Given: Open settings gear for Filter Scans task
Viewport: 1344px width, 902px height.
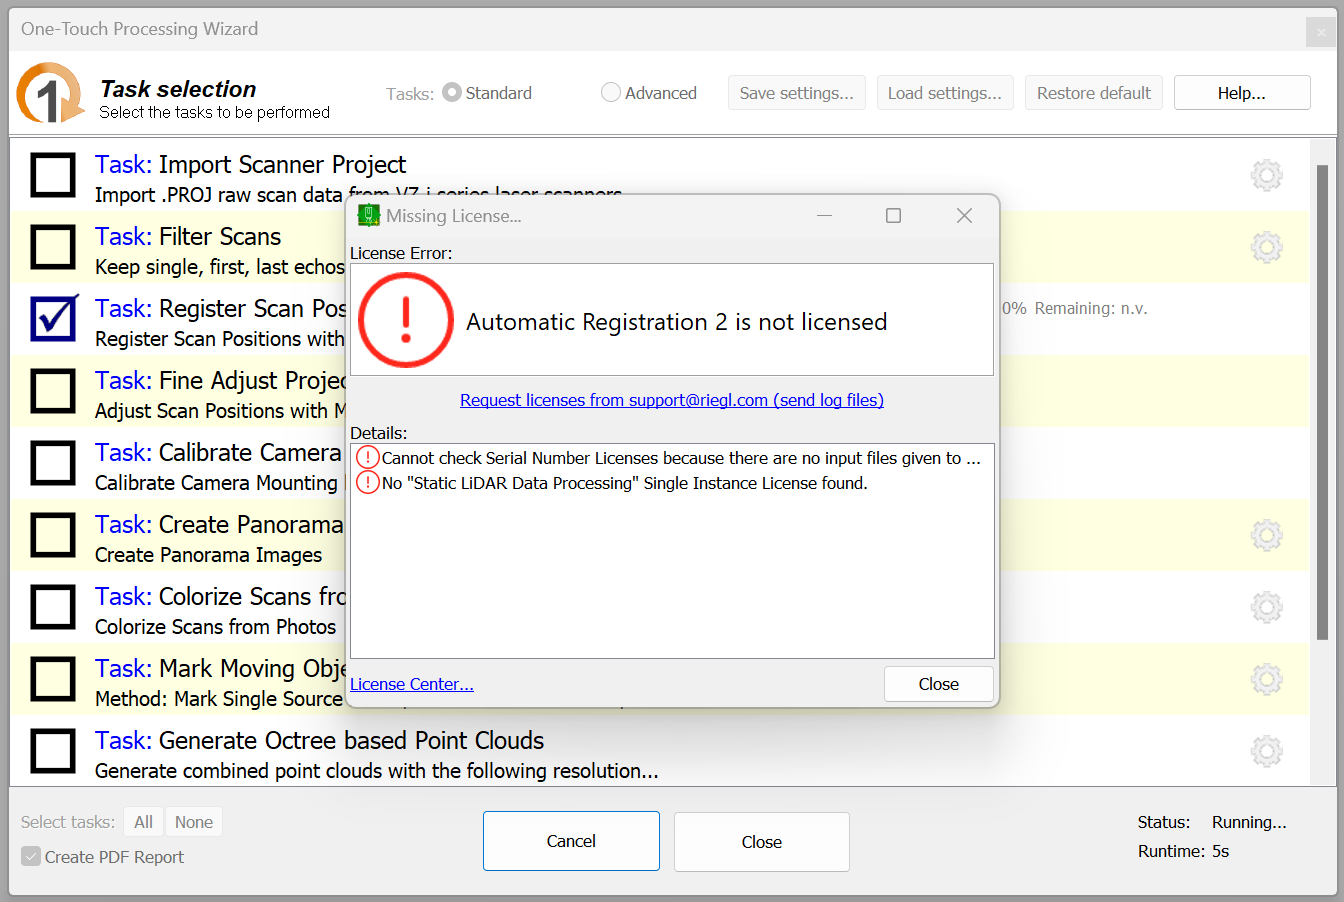Looking at the screenshot, I should tap(1266, 247).
